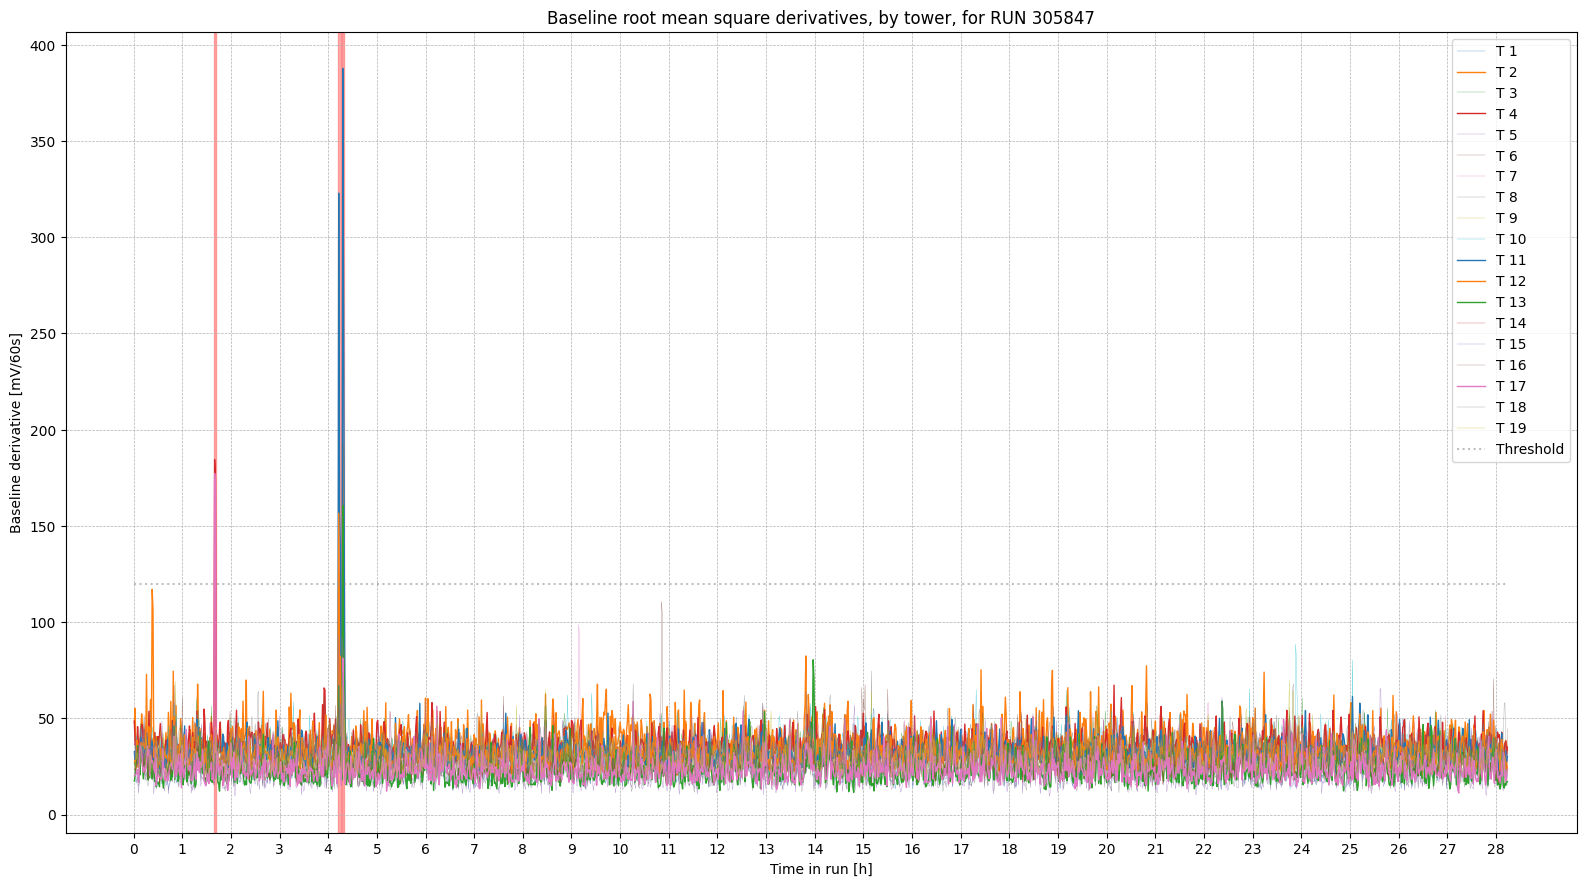The image size is (1586, 886).
Task: Click the T 4 red legend line
Action: [1472, 114]
